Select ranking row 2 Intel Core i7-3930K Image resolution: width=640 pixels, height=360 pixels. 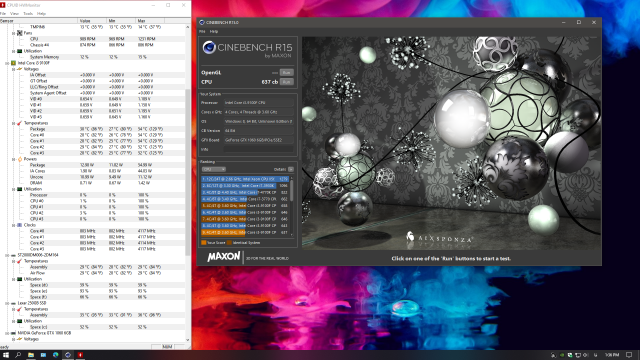(x=245, y=186)
